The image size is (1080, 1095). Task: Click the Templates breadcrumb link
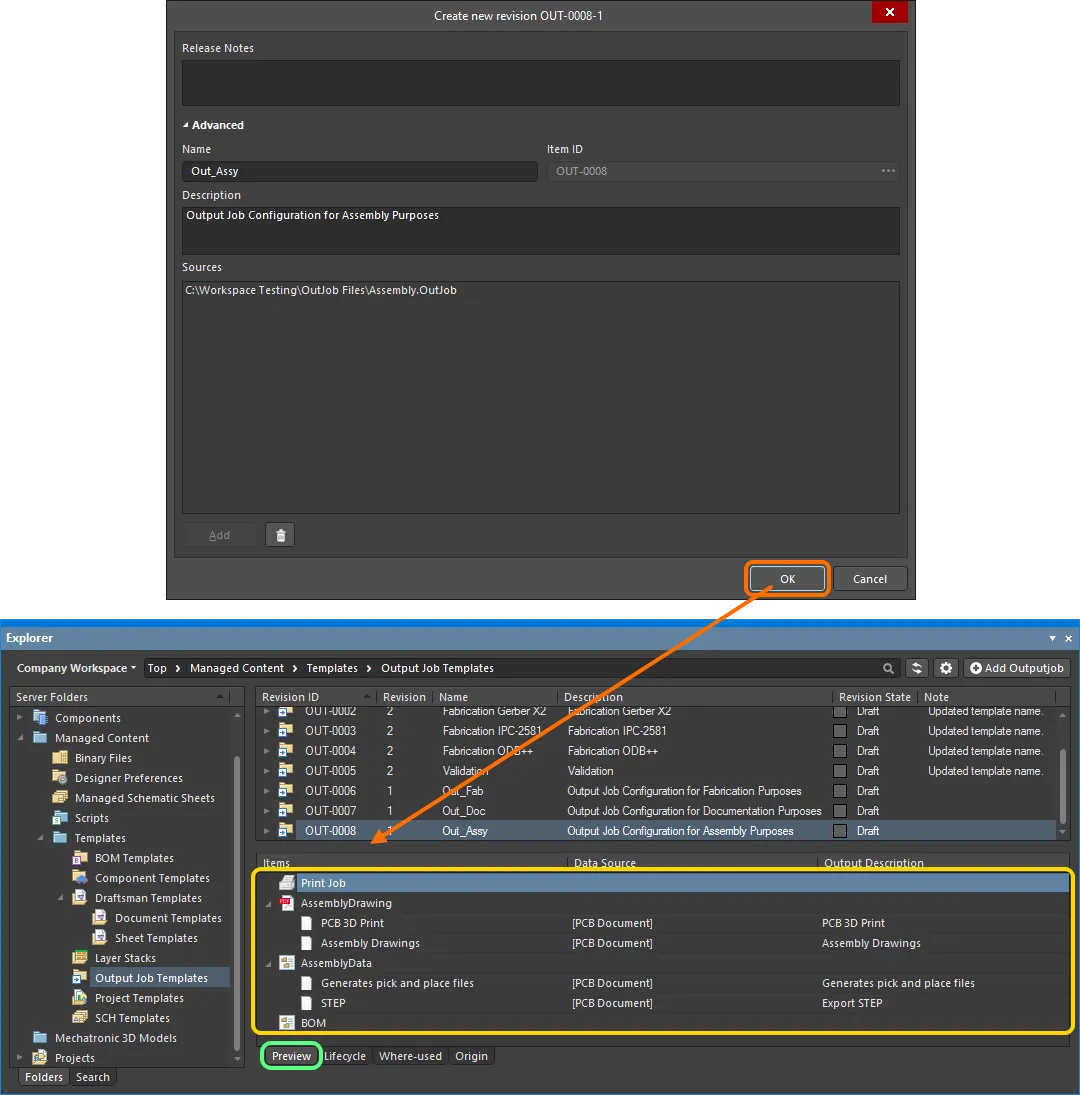coord(332,668)
